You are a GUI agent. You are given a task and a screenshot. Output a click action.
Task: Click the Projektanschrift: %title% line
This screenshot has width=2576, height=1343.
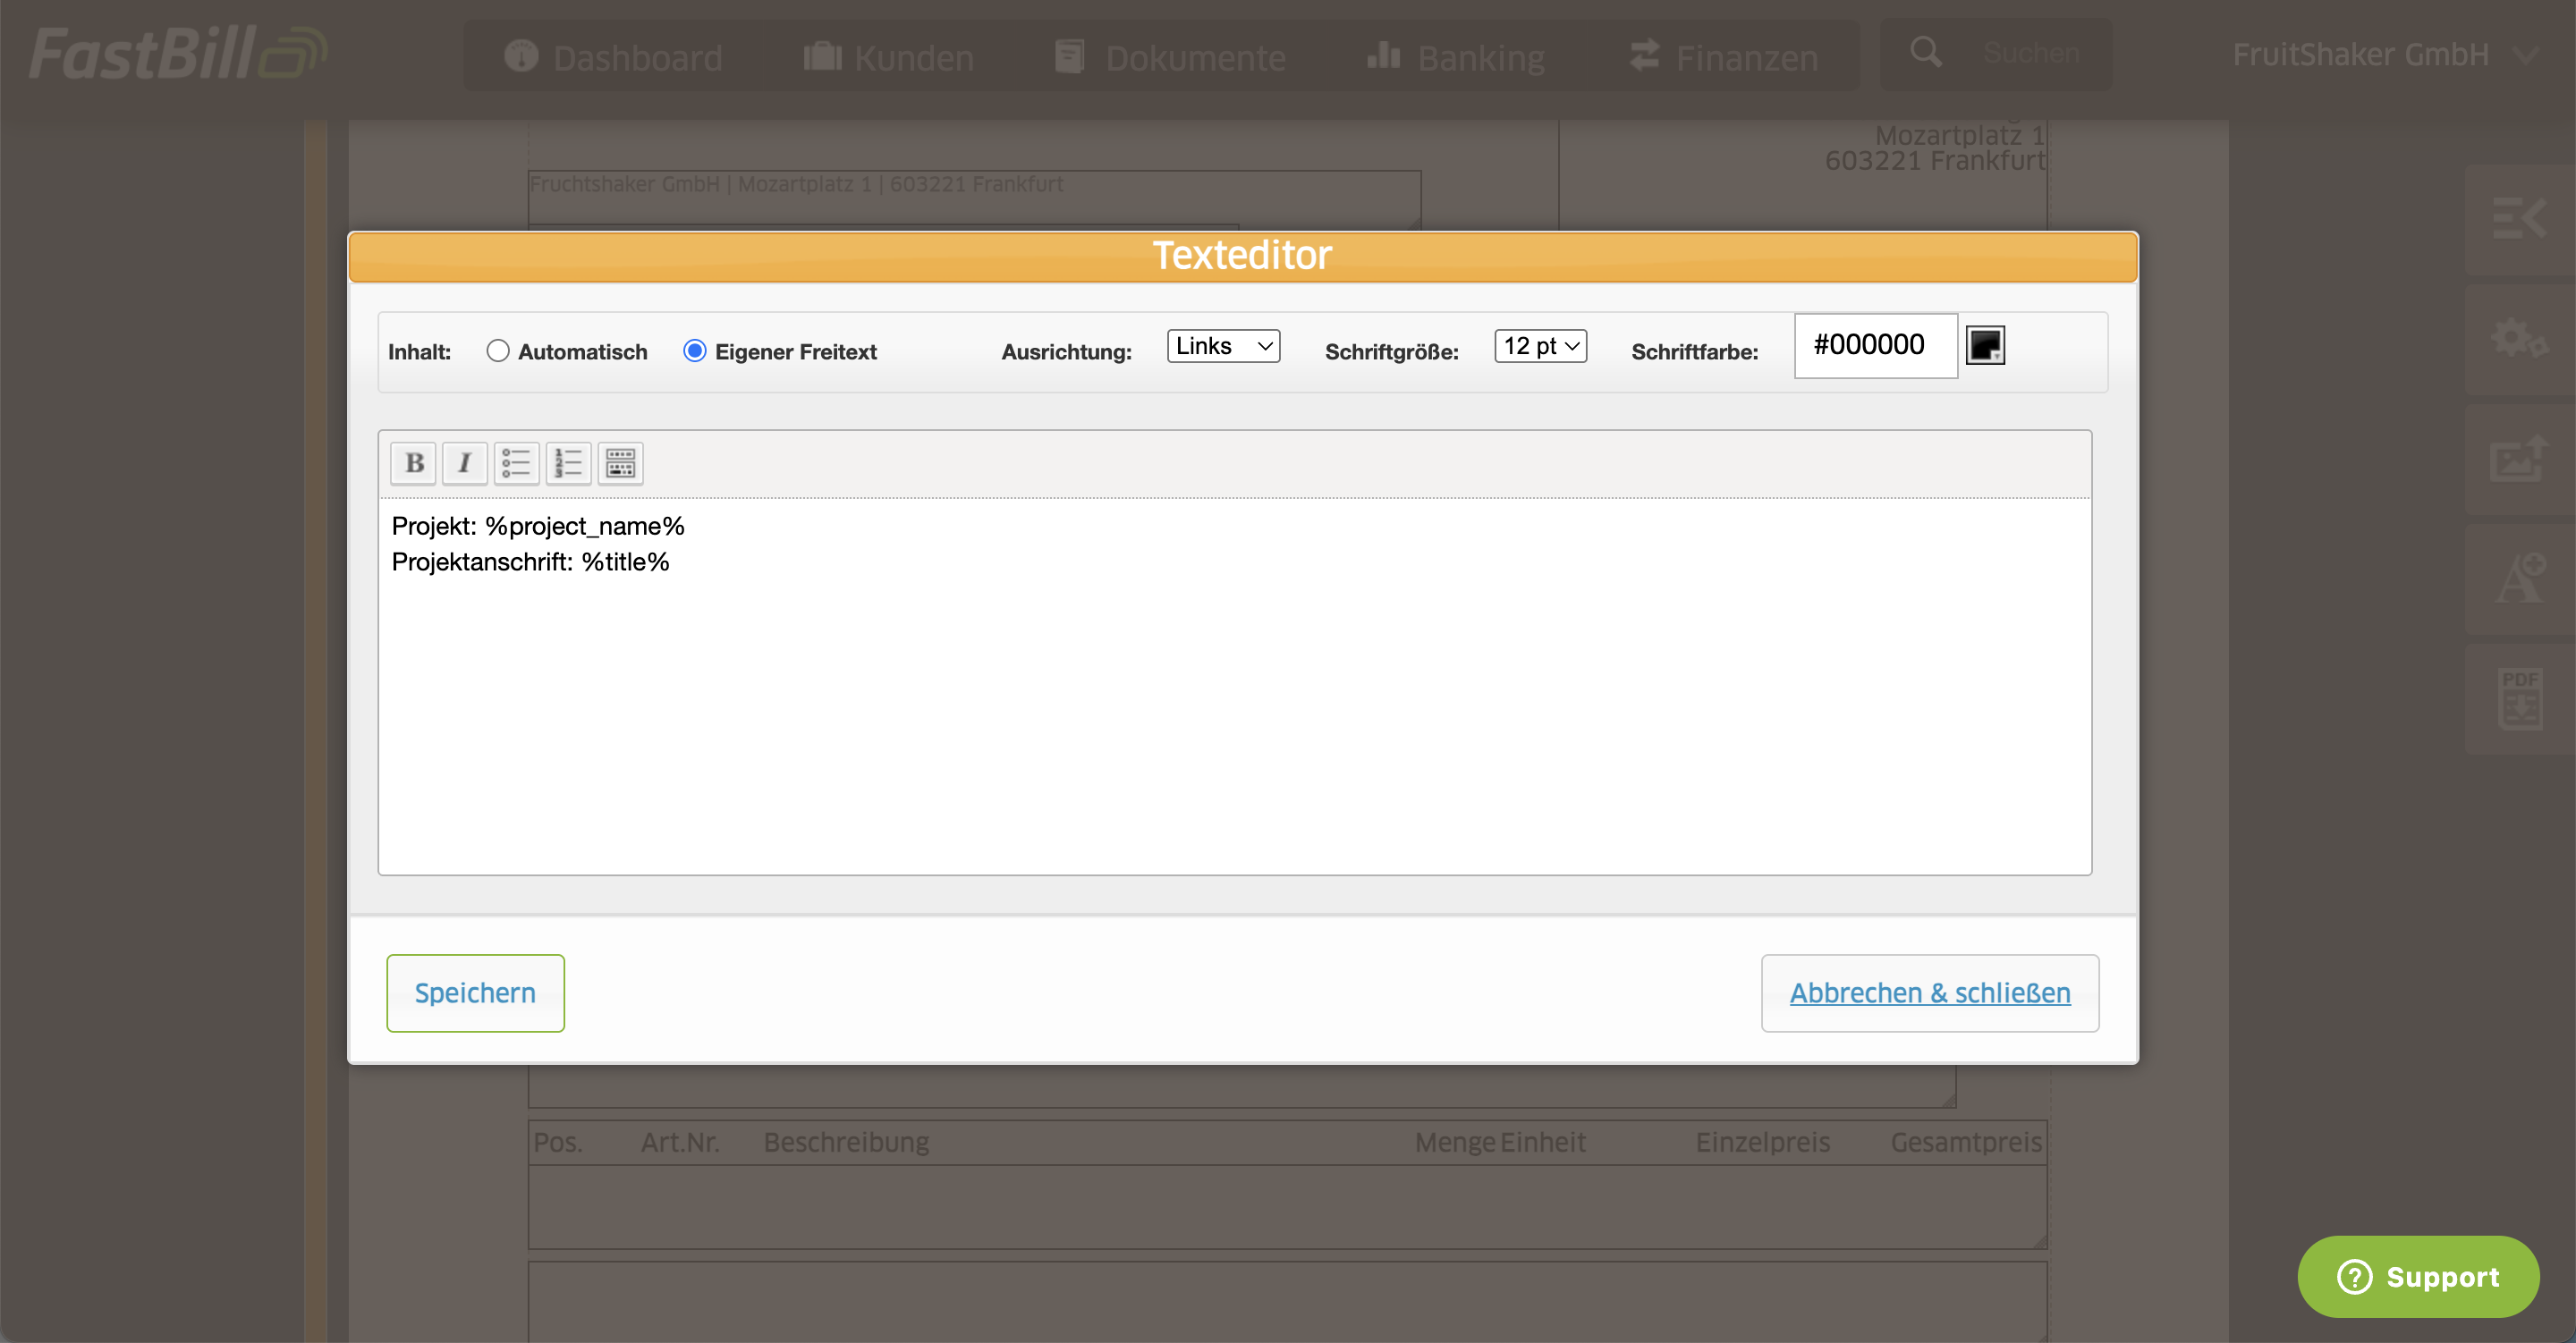click(530, 562)
